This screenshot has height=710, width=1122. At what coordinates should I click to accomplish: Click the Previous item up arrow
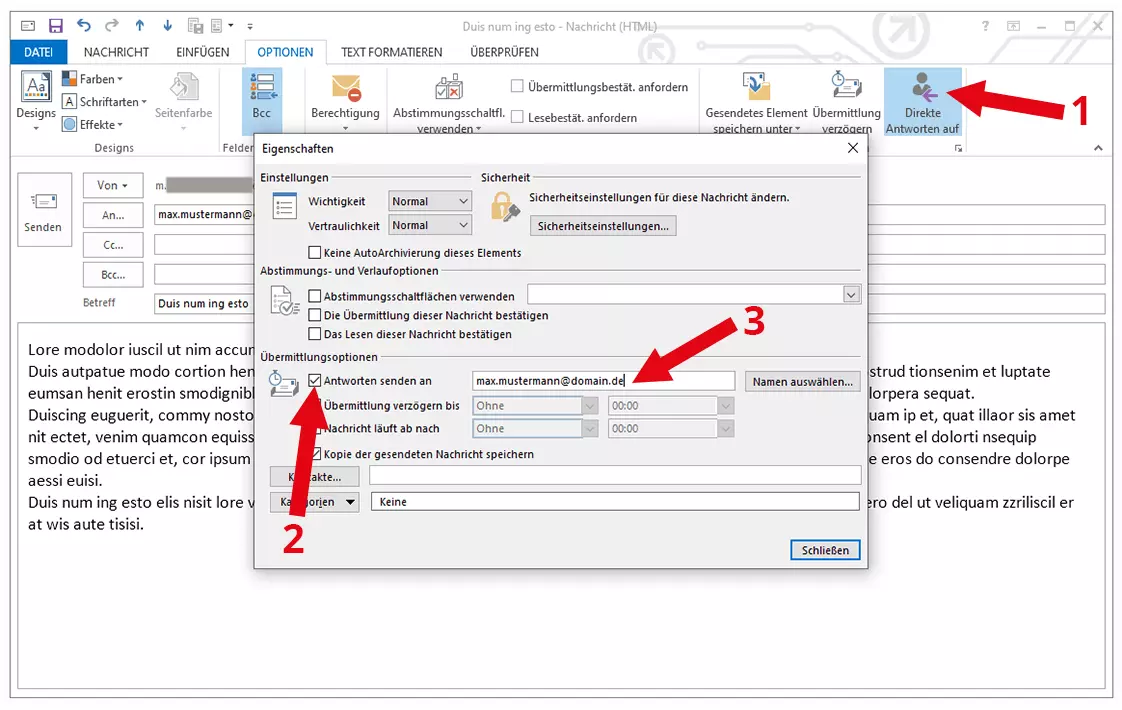point(140,26)
